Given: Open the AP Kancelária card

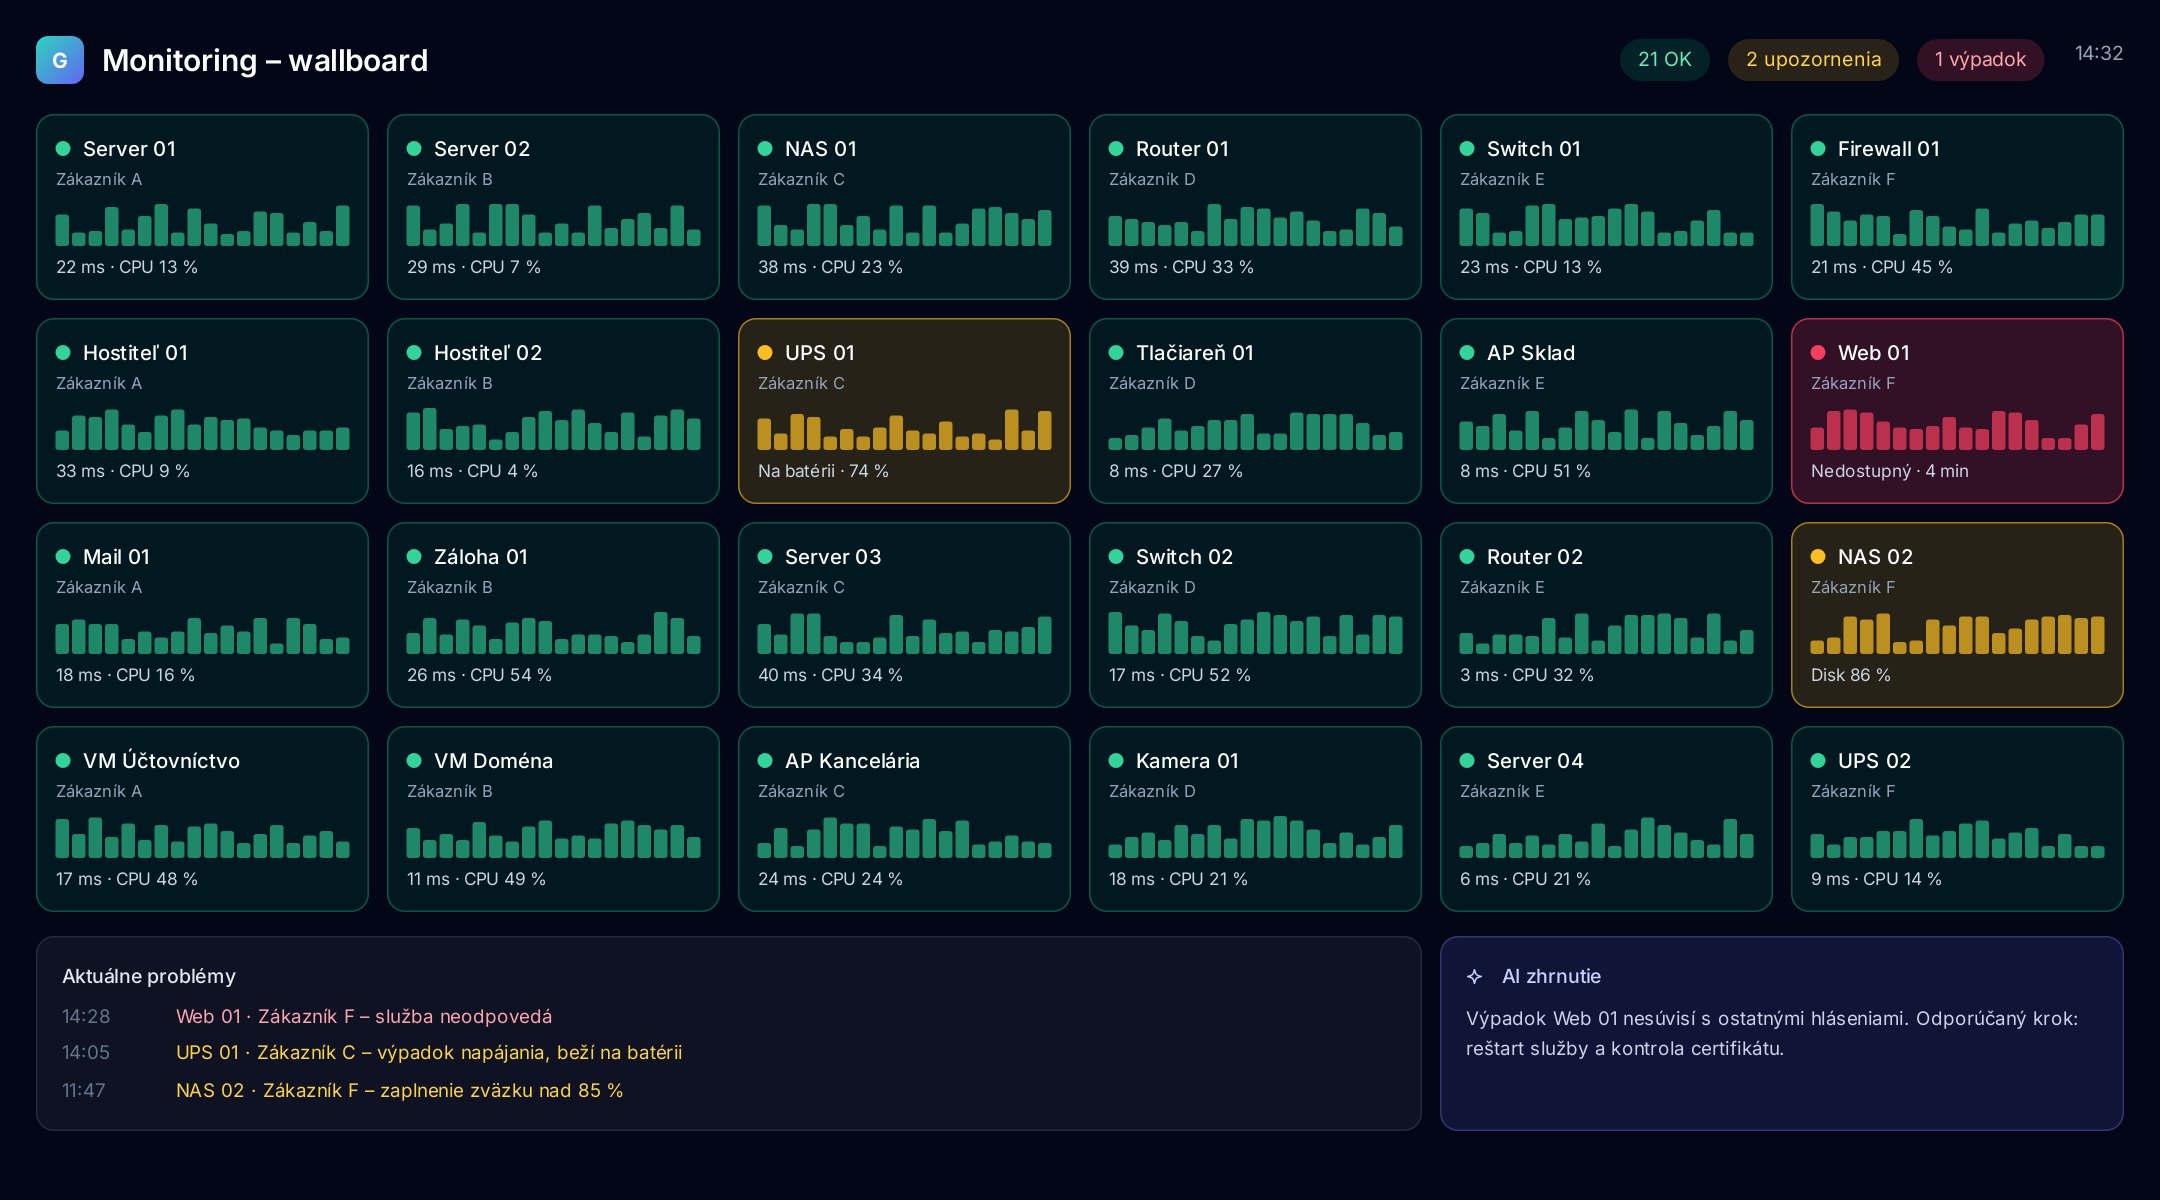Looking at the screenshot, I should (x=904, y=819).
